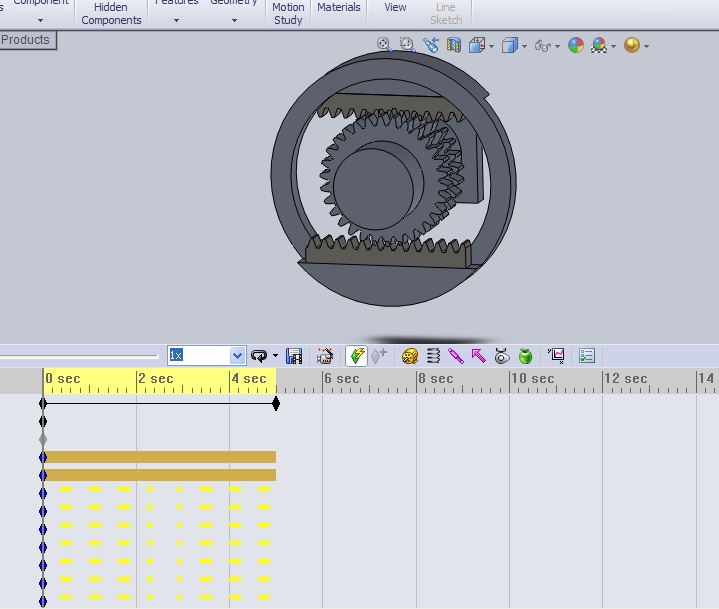Click the Materials ribbon button
This screenshot has height=609, width=719.
339,7
